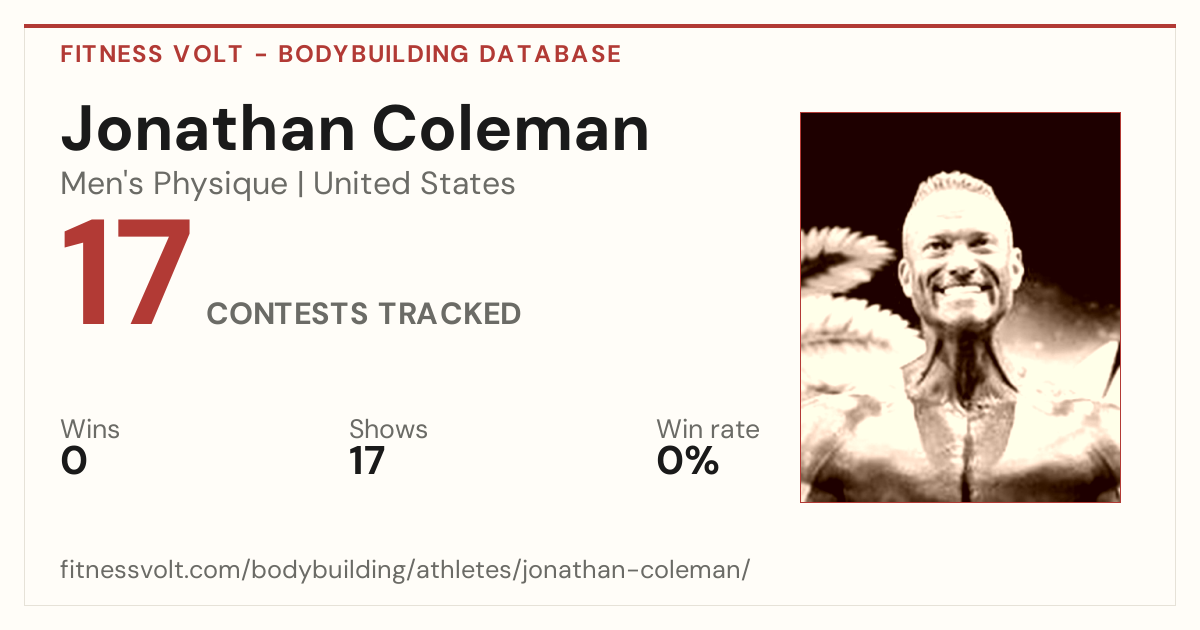Click the BODYBUILDING DATABASE header label
1200x630 pixels.
[450, 54]
